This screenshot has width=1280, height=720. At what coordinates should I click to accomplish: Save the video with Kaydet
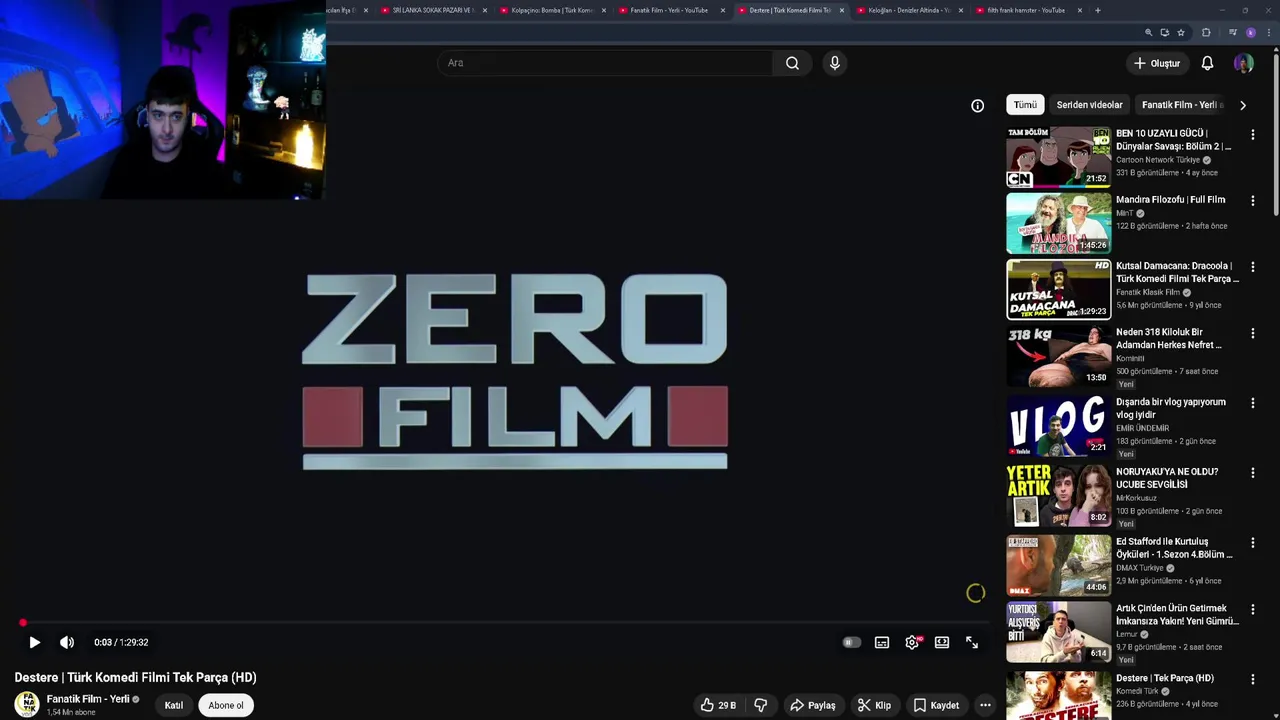936,705
